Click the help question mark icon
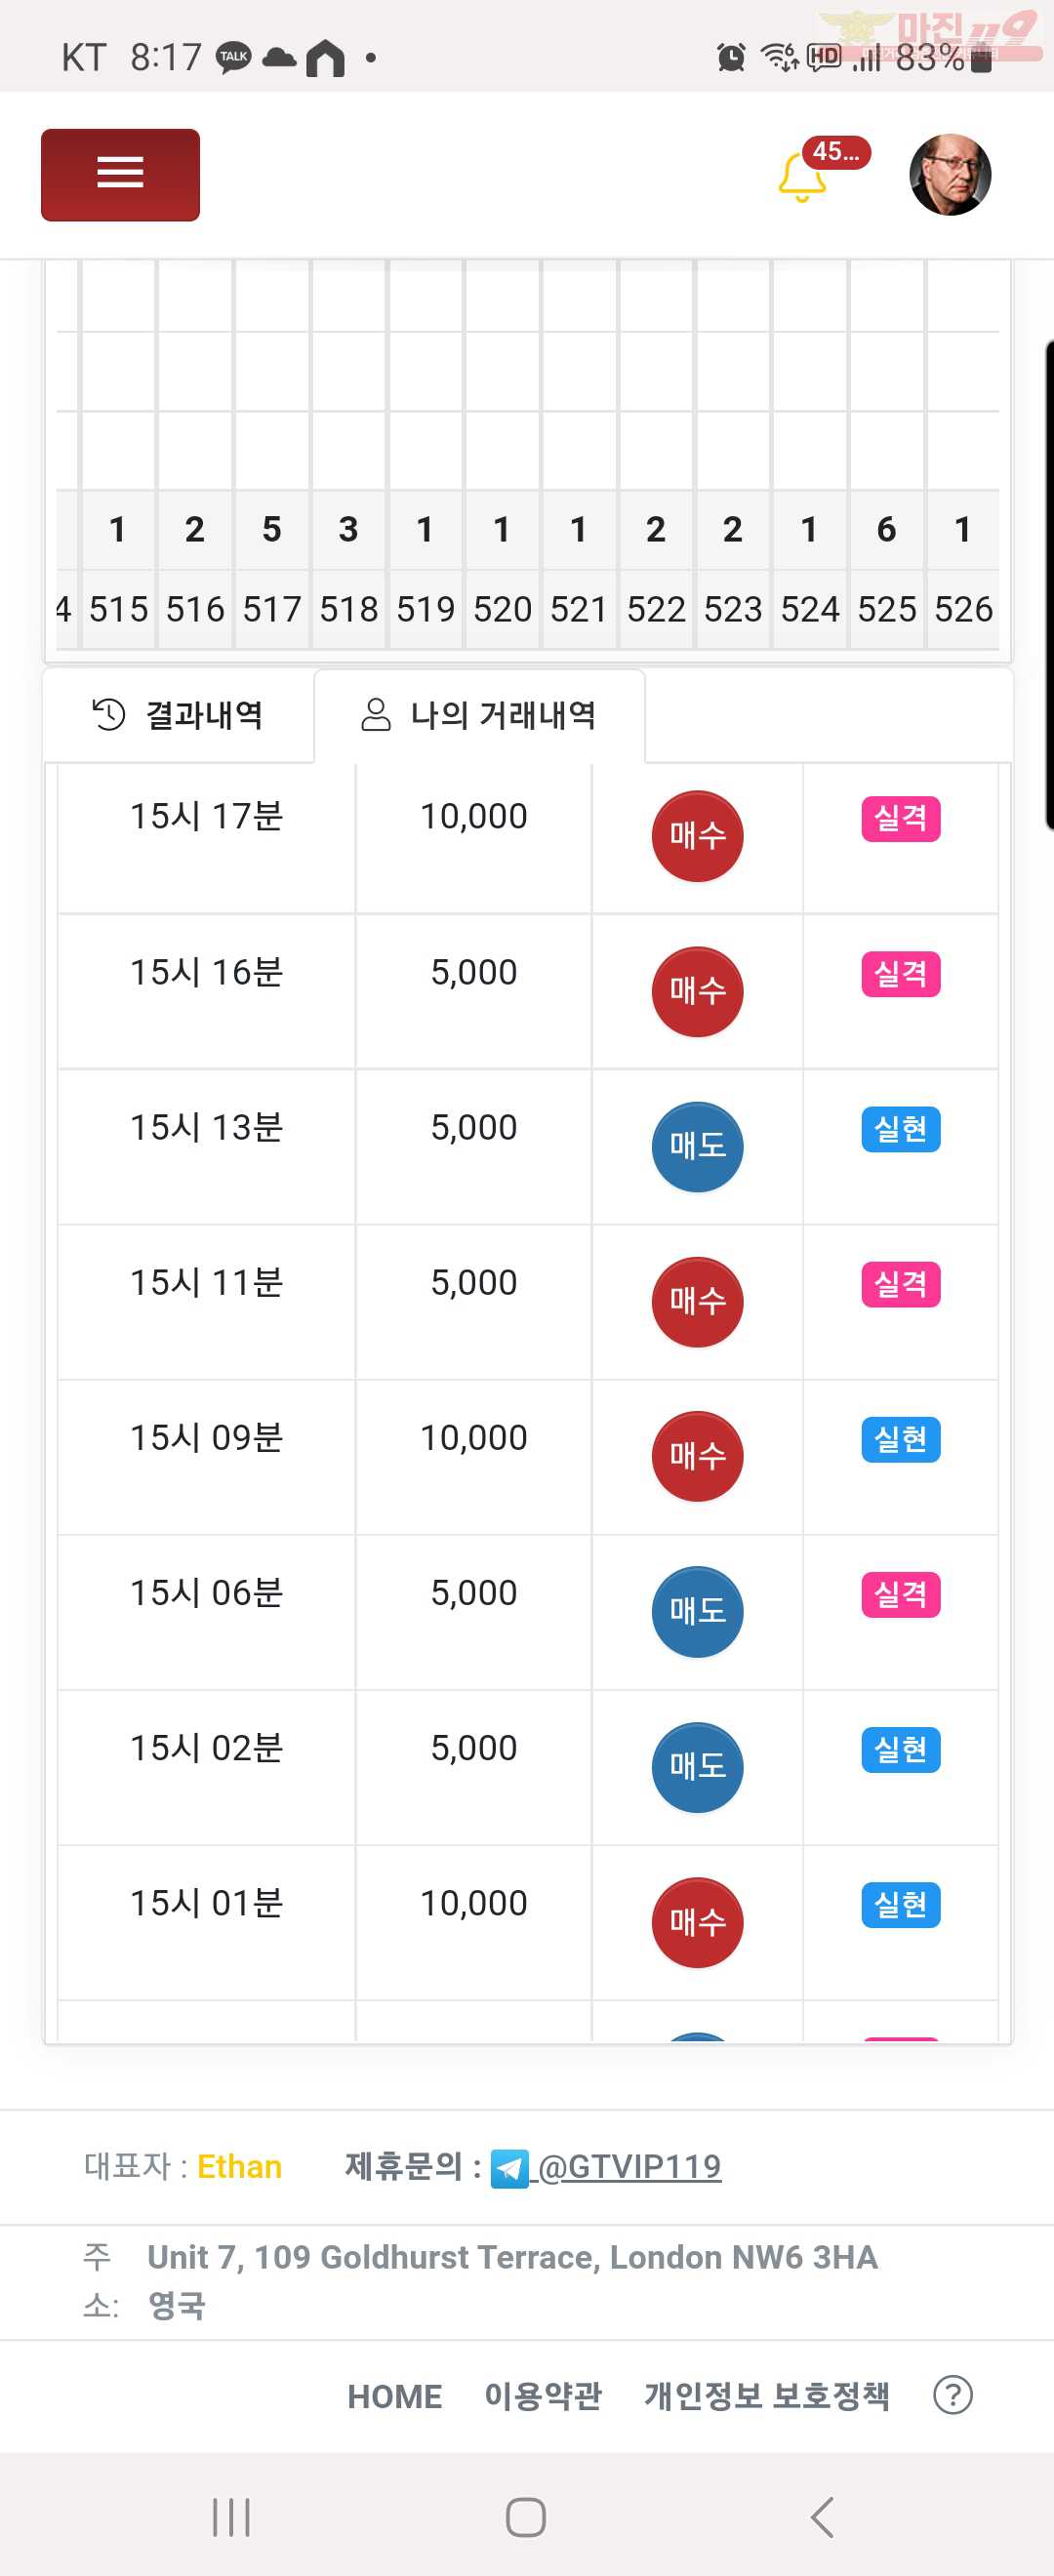 (x=953, y=2395)
